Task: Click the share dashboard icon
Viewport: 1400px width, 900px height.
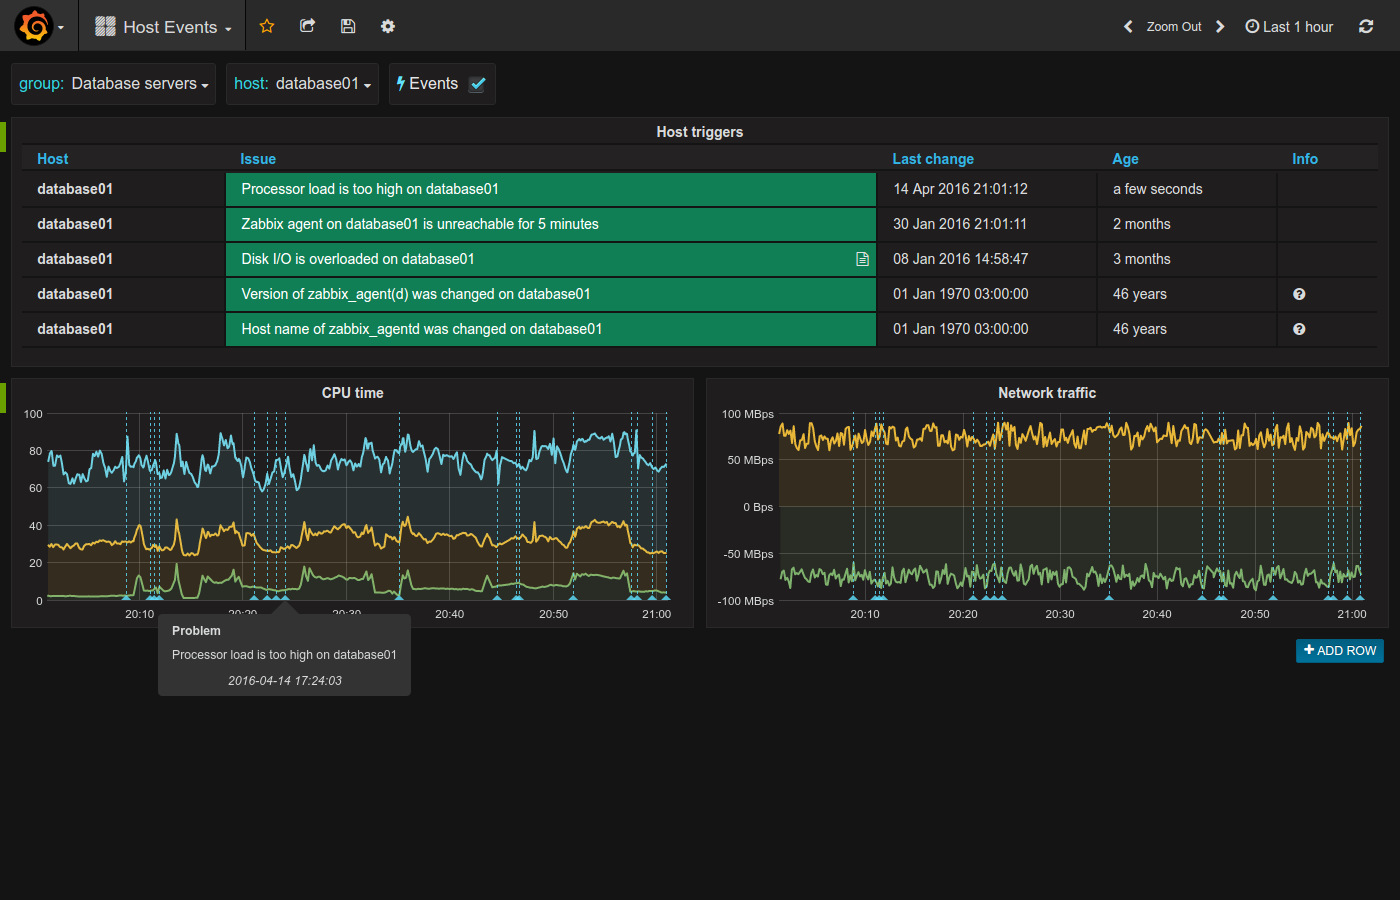Action: point(307,26)
